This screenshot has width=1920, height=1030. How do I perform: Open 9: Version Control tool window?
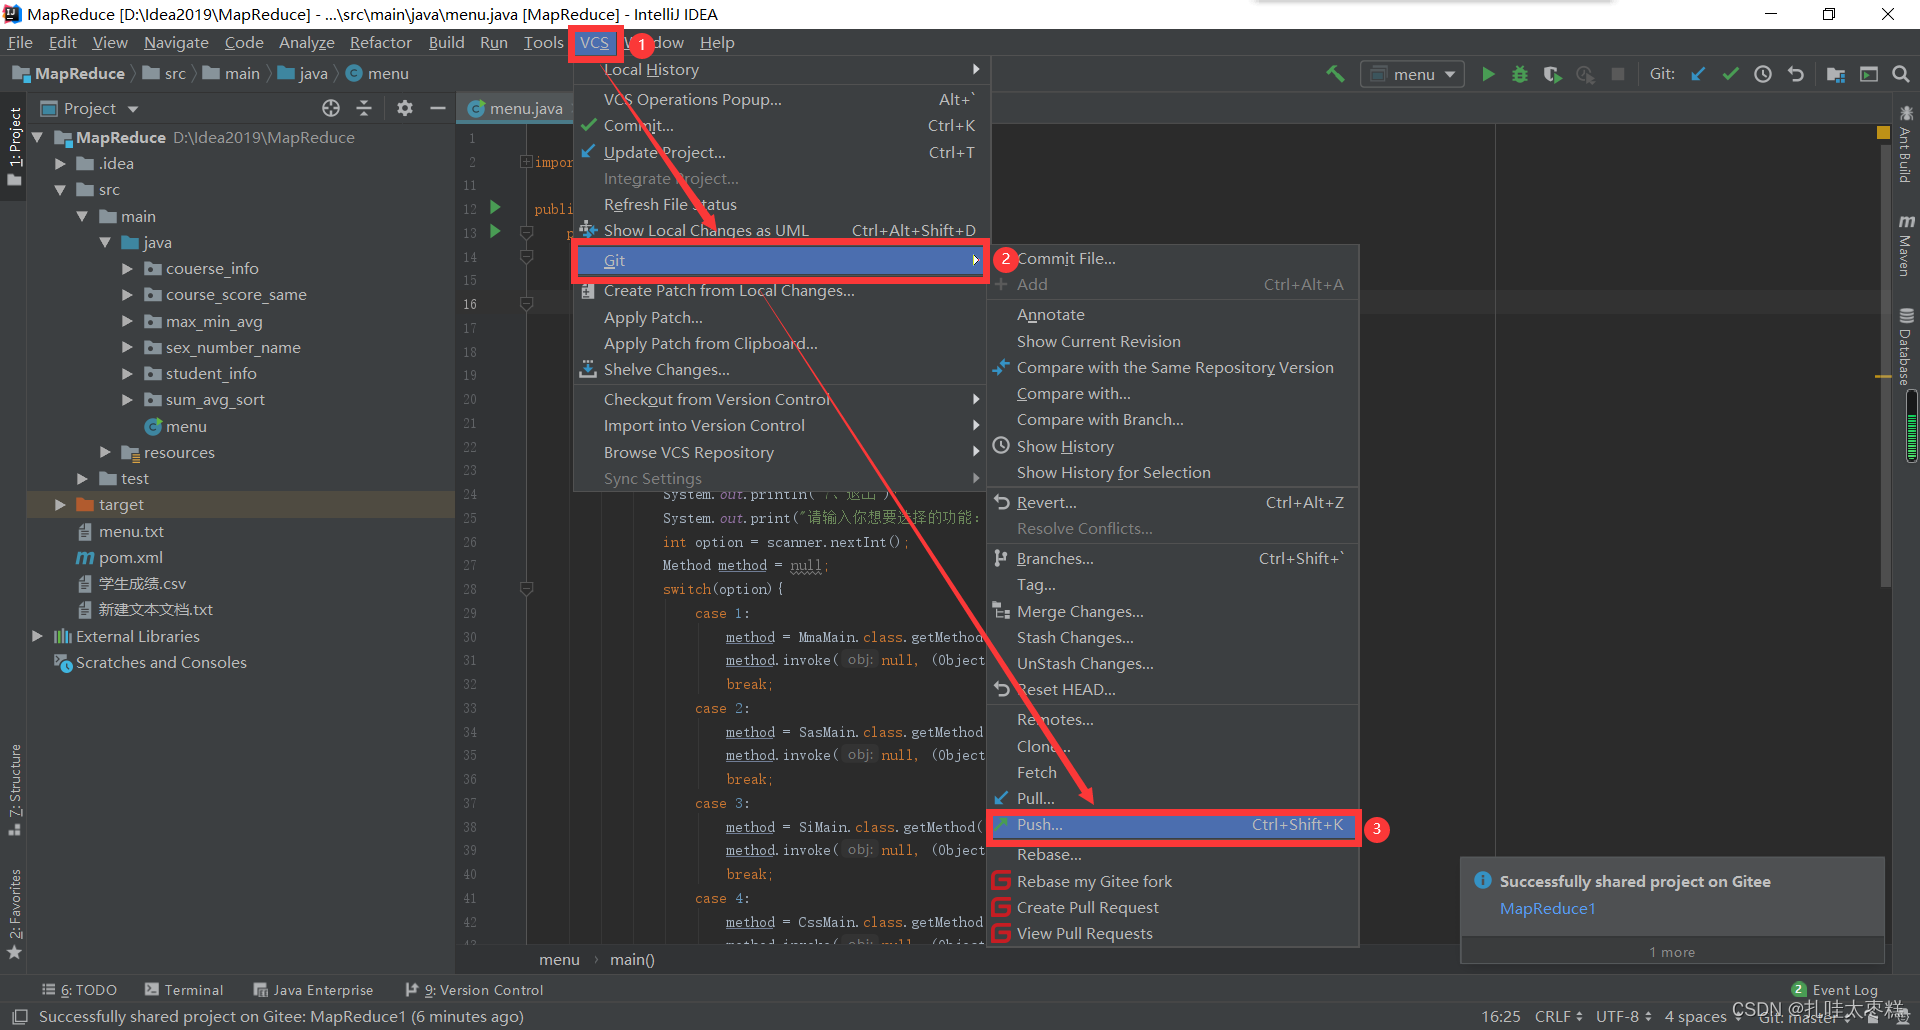[x=475, y=990]
